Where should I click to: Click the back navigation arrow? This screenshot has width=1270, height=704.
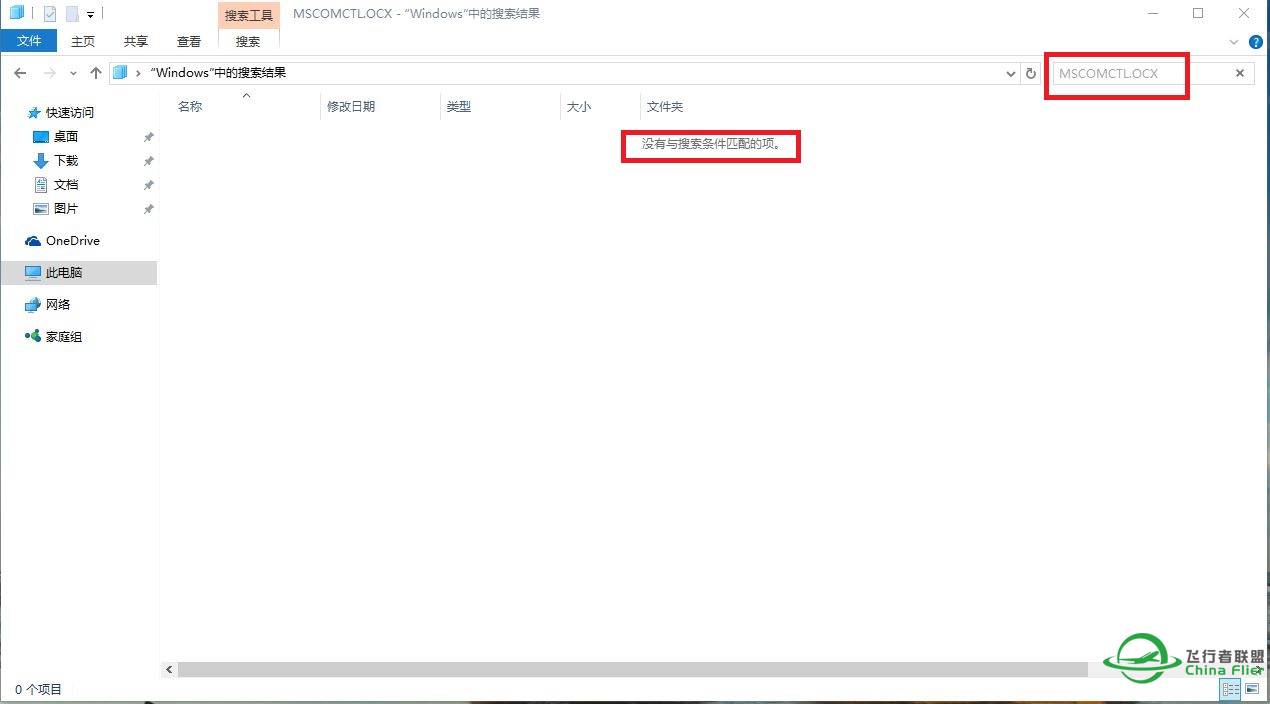20,72
